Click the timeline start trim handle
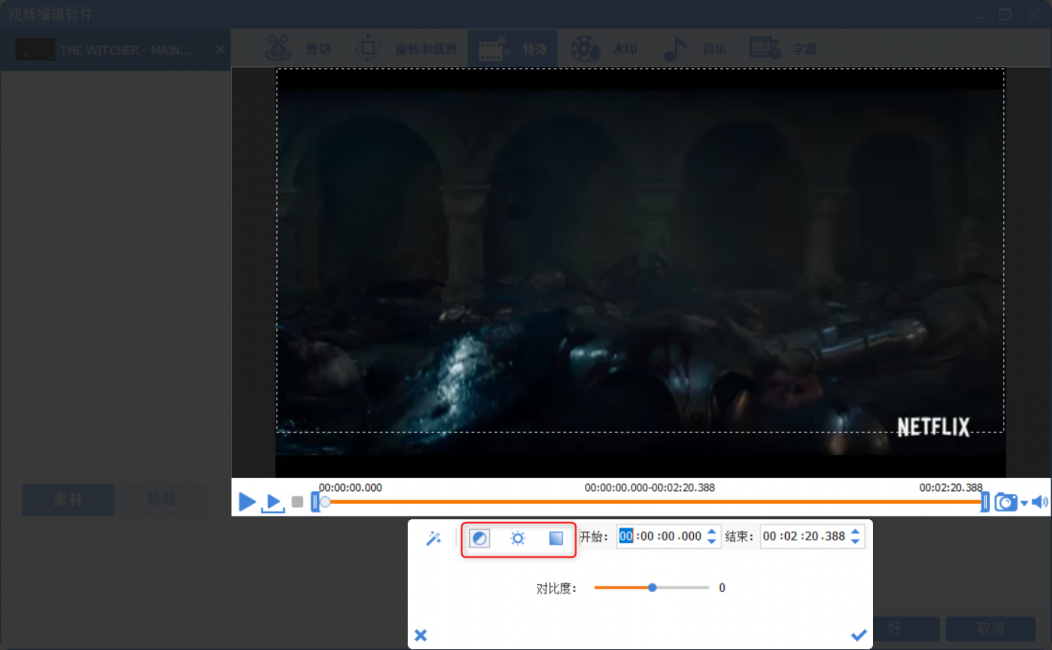1052x650 pixels. [315, 502]
